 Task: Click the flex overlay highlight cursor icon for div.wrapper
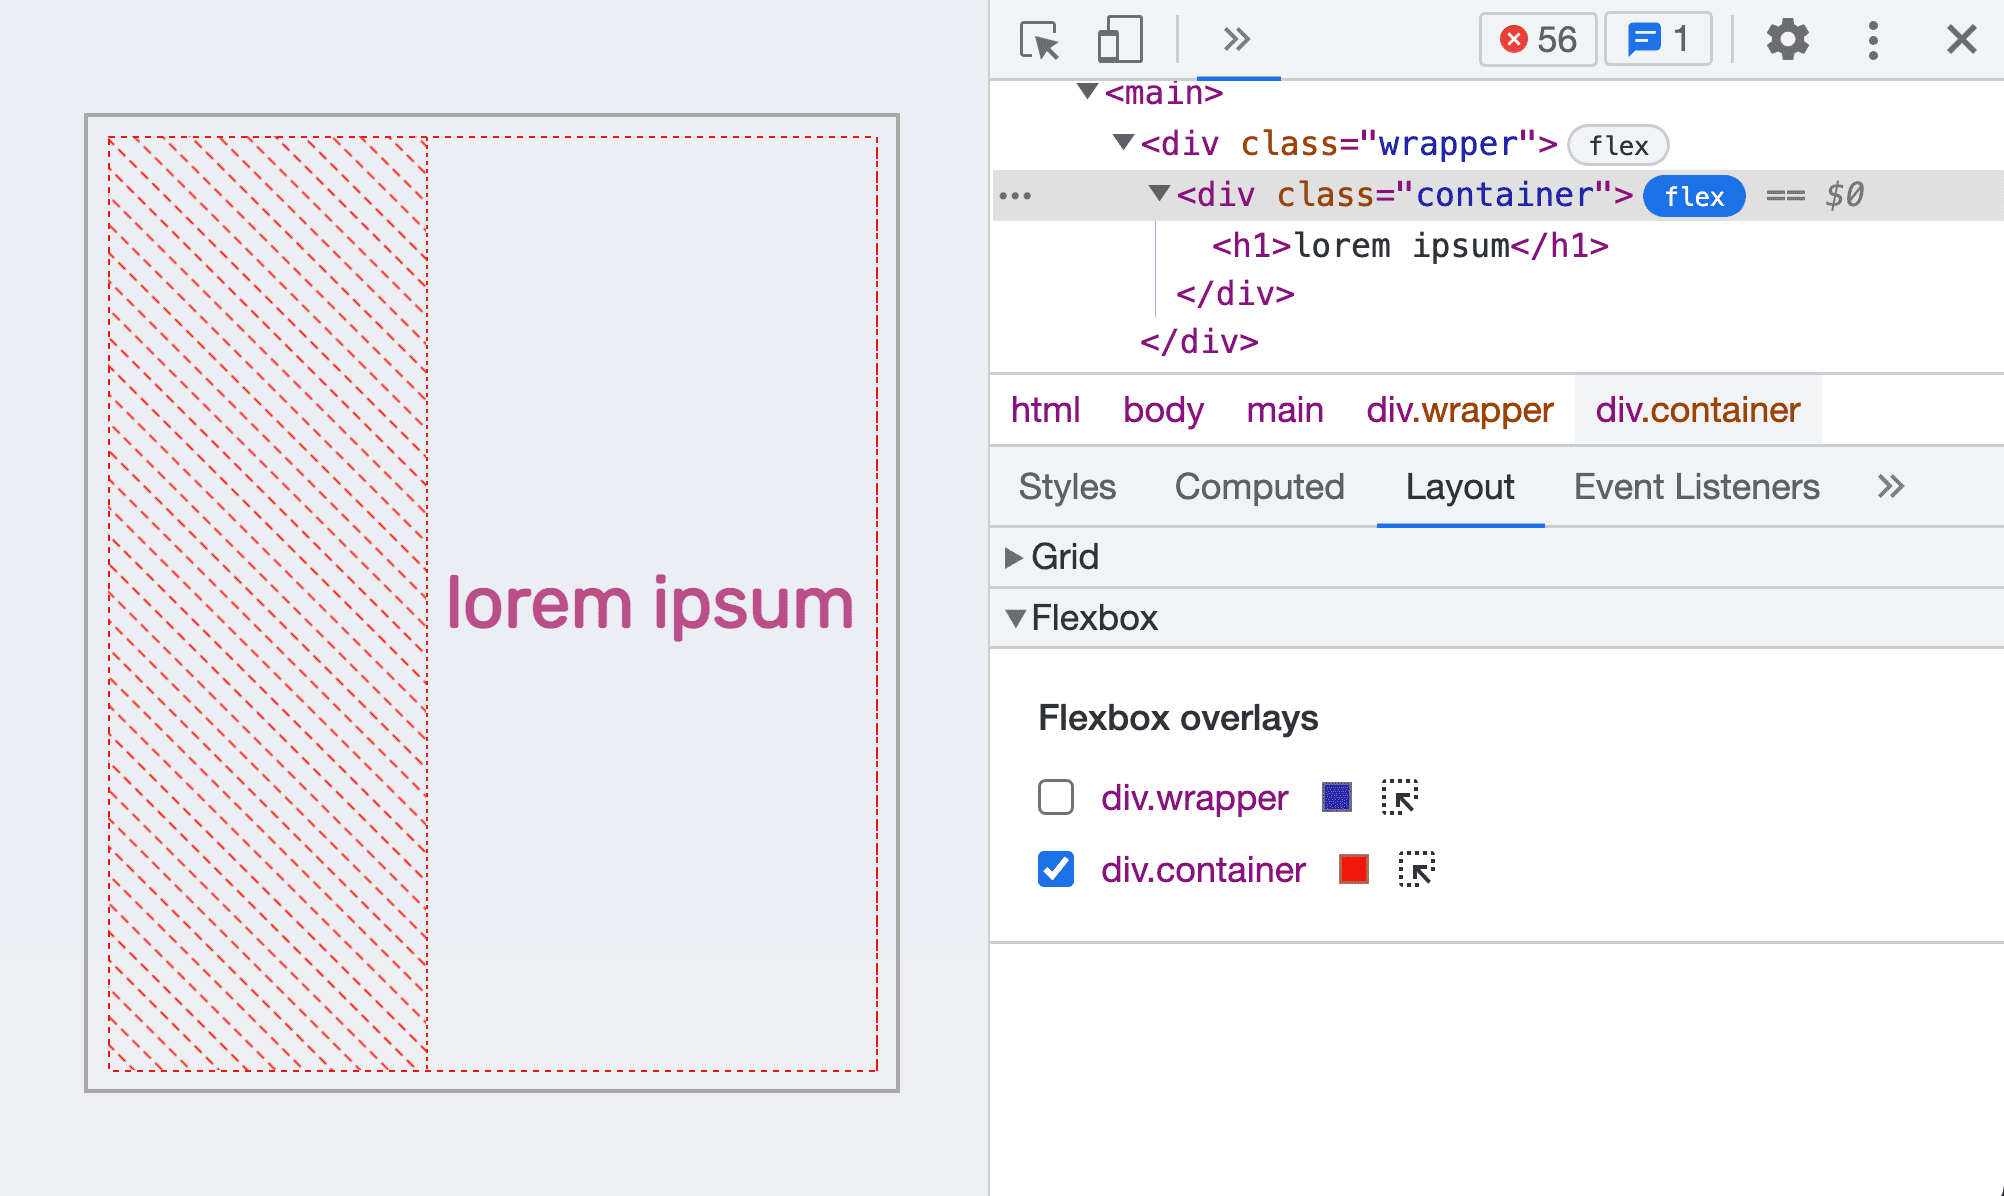(x=1401, y=797)
